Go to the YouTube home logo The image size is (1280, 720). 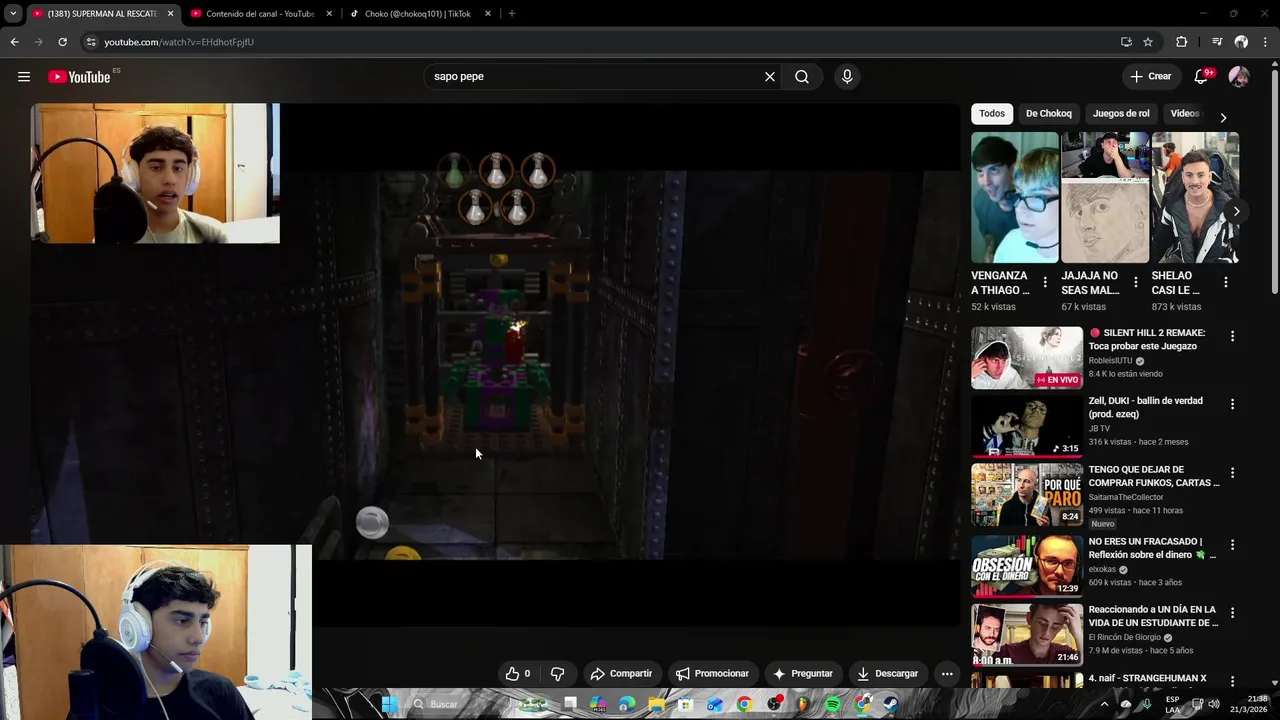pos(79,77)
